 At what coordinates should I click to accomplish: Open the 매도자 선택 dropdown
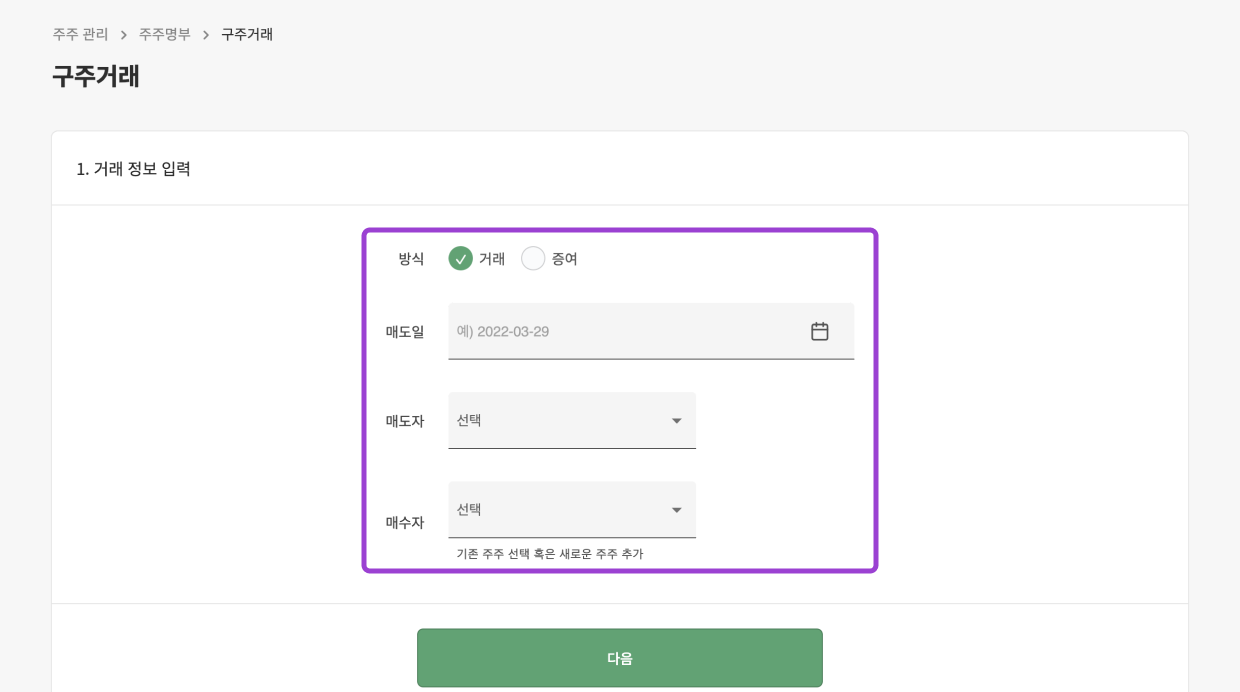coord(560,421)
